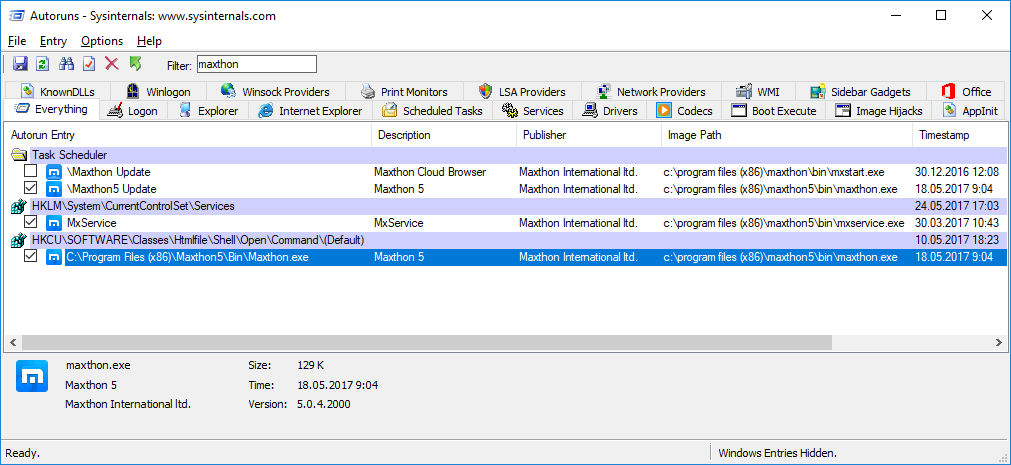Screen dimensions: 1011x465
Task: Switch to the Scheduled Tasks tab
Action: [x=432, y=111]
